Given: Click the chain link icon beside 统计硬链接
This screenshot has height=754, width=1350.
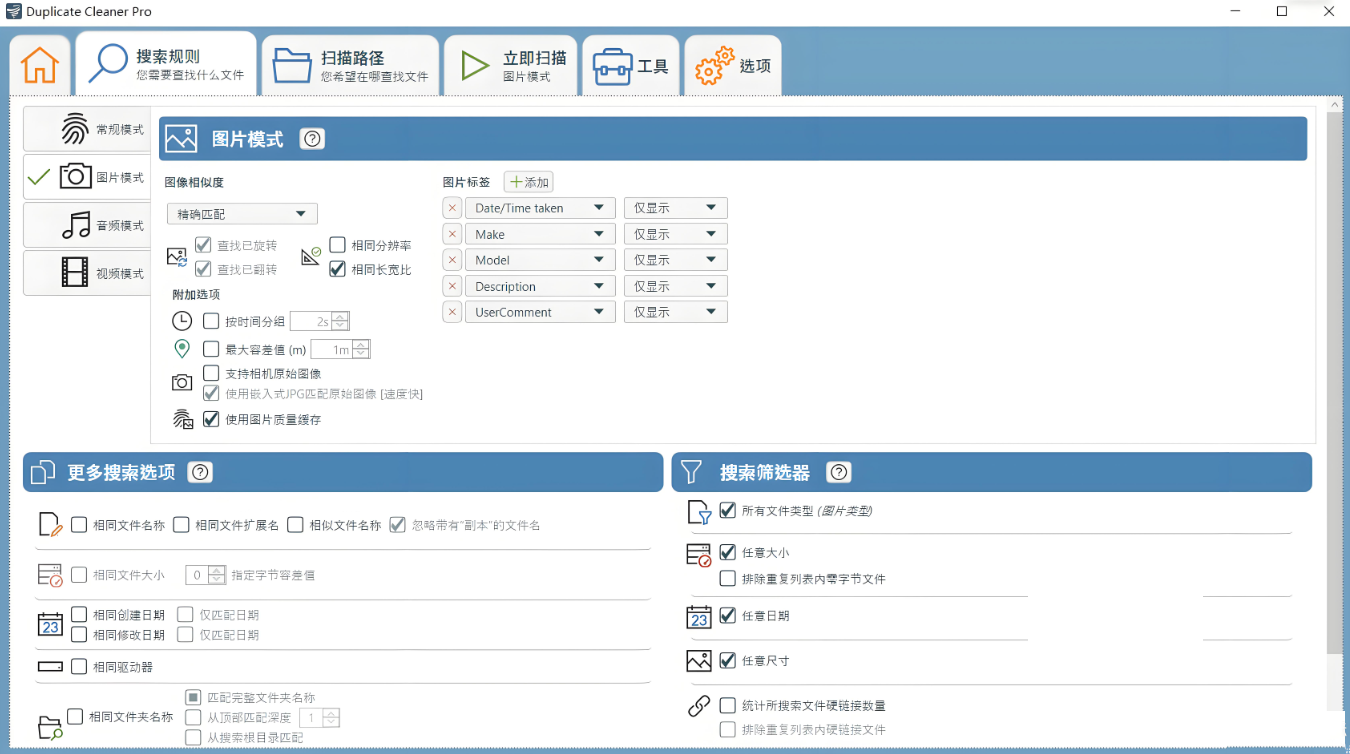Looking at the screenshot, I should coord(699,706).
